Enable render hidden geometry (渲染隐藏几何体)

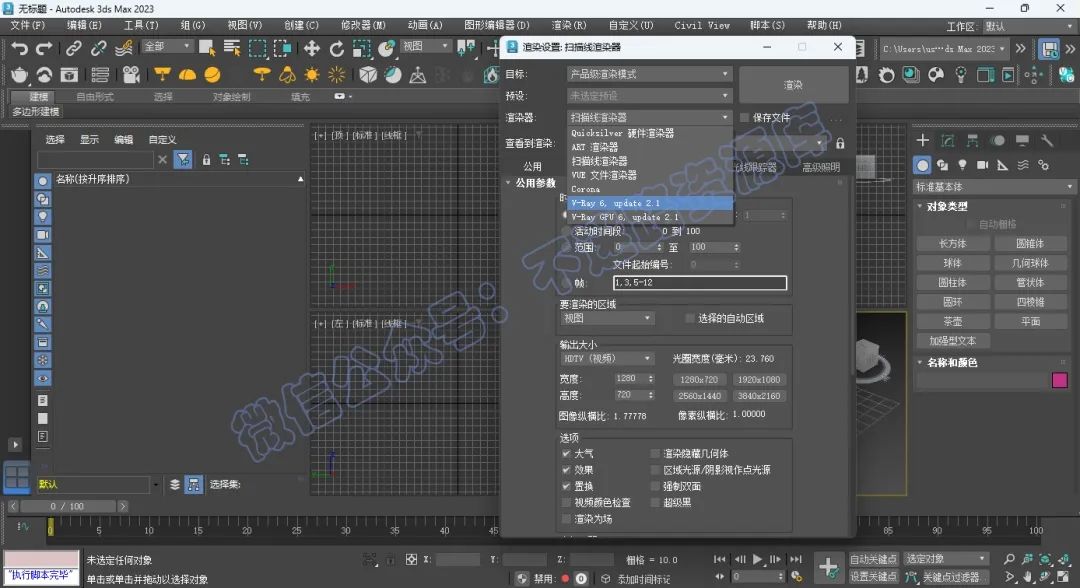click(x=655, y=454)
